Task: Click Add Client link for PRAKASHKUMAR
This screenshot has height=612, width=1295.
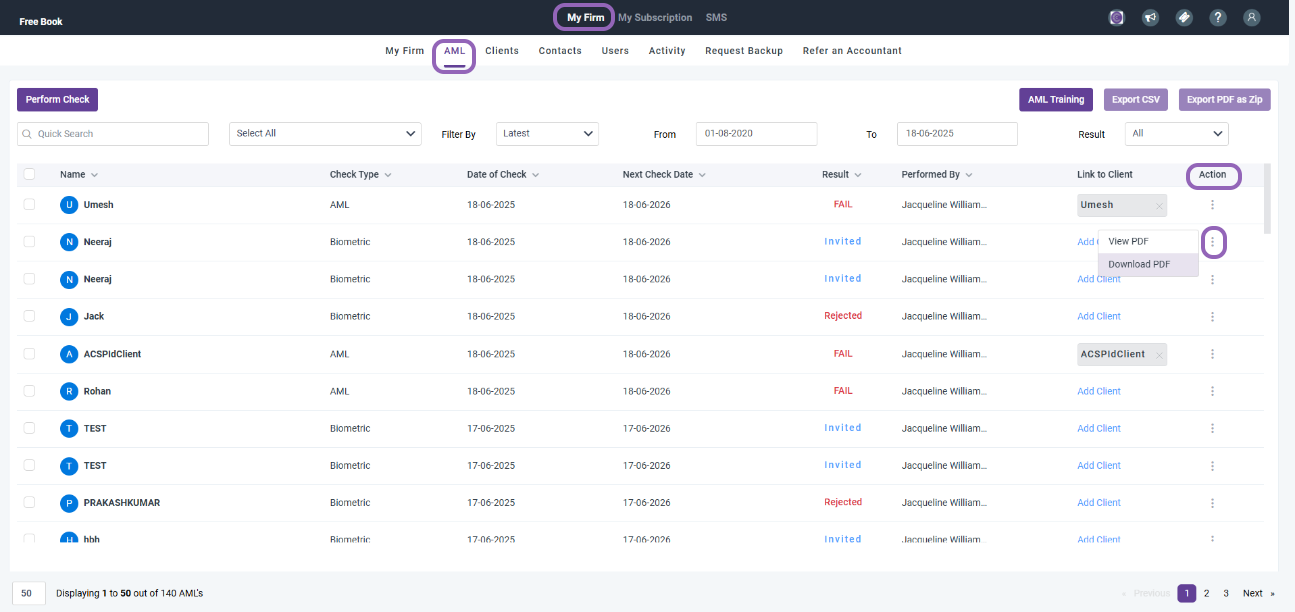Action: coord(1099,503)
